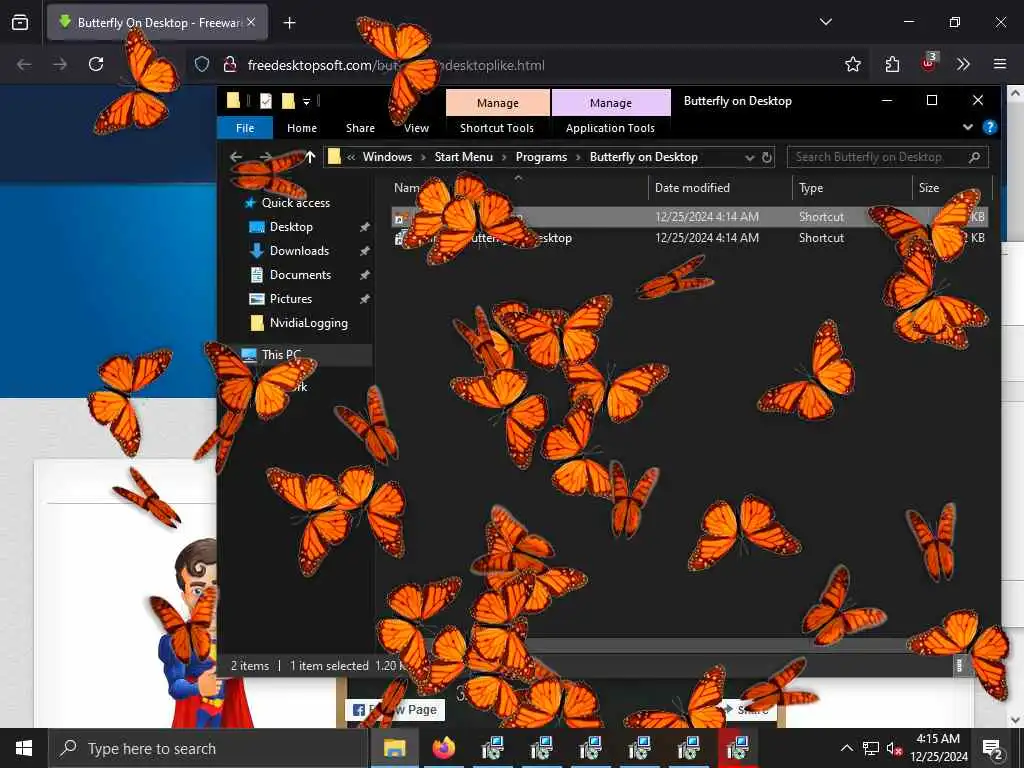Click Butterfly on Desktop breadcrumb segment
This screenshot has height=768, width=1024.
tap(644, 157)
